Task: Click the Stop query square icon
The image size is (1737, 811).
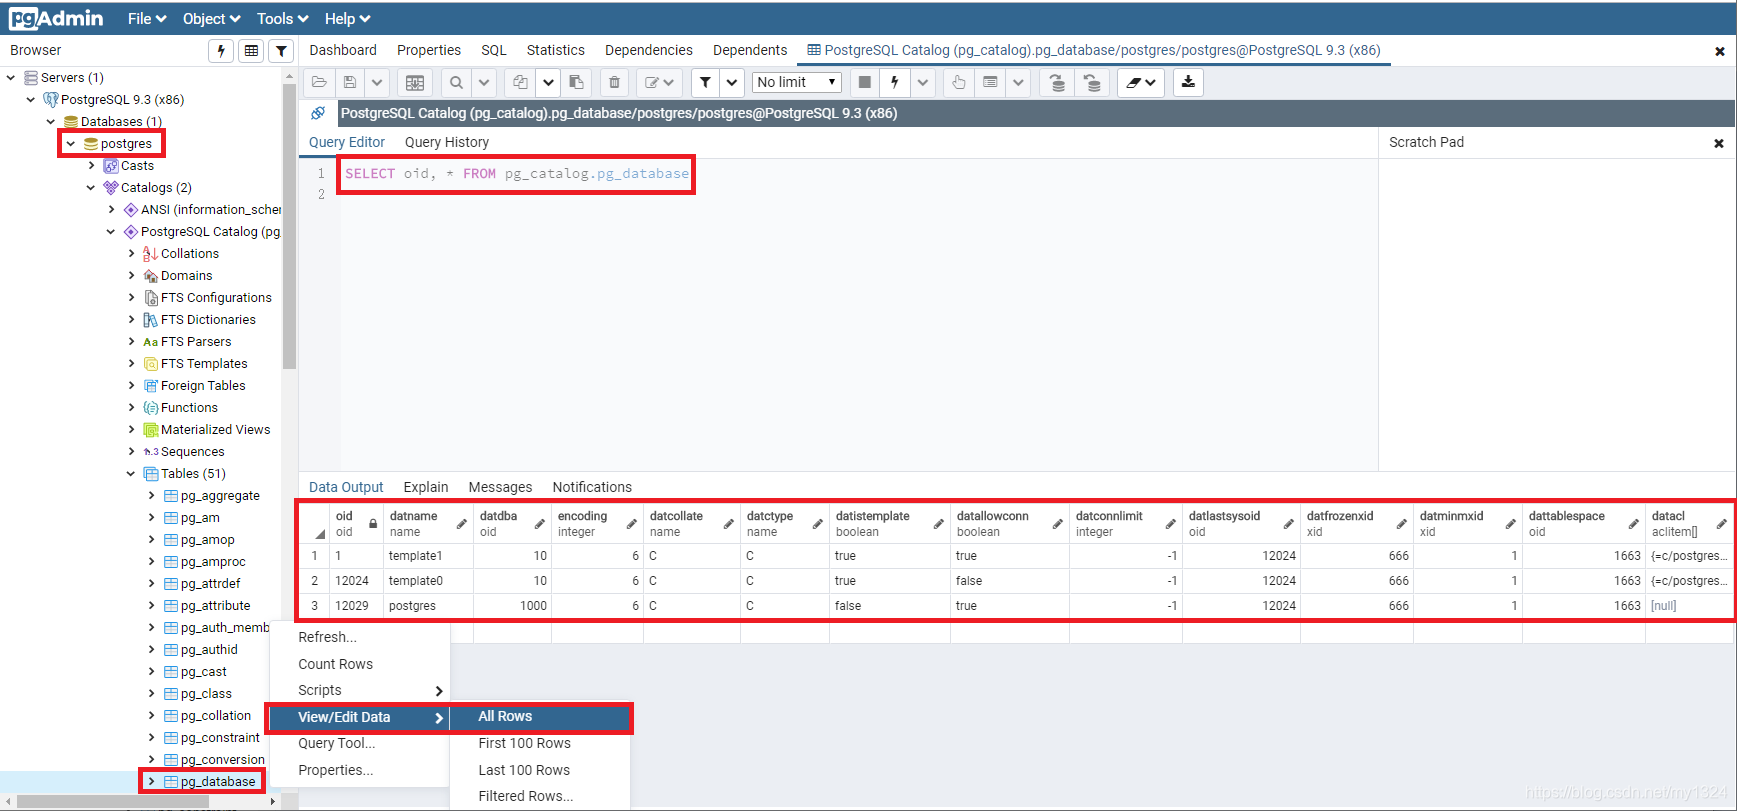Action: click(865, 82)
